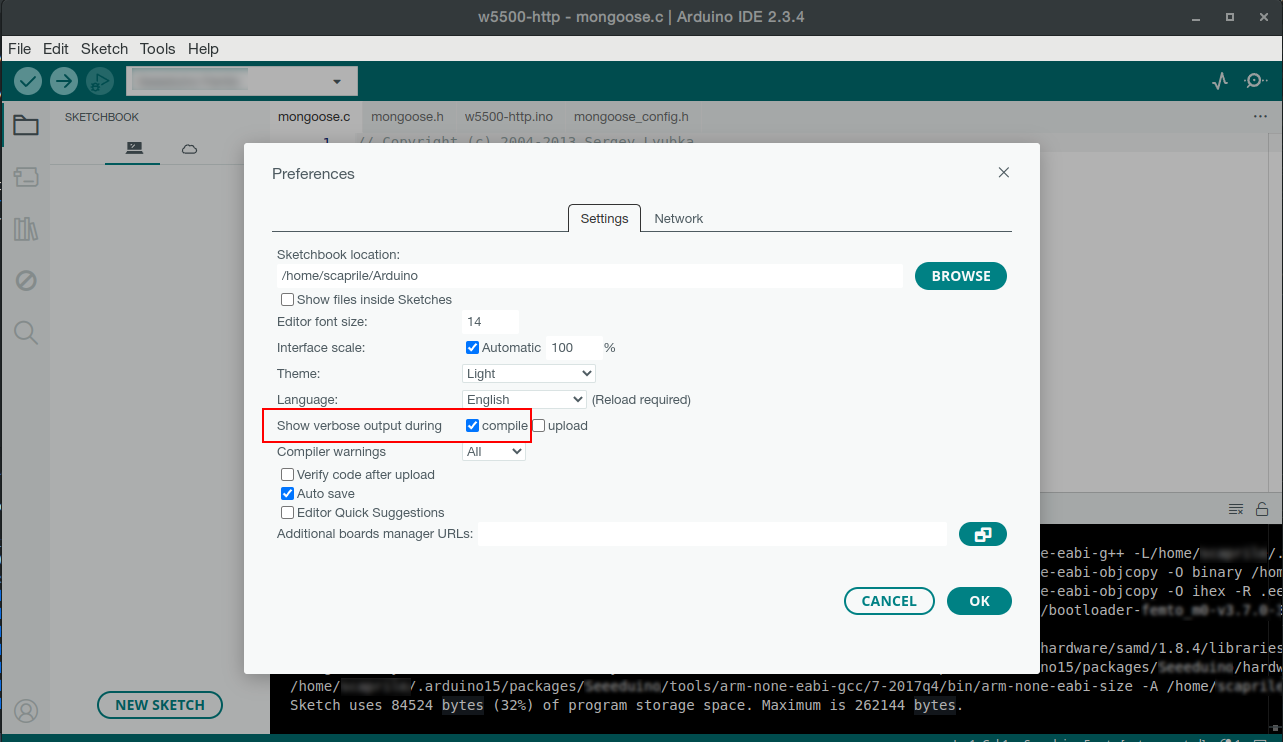Click the user account icon in sidebar

point(26,711)
